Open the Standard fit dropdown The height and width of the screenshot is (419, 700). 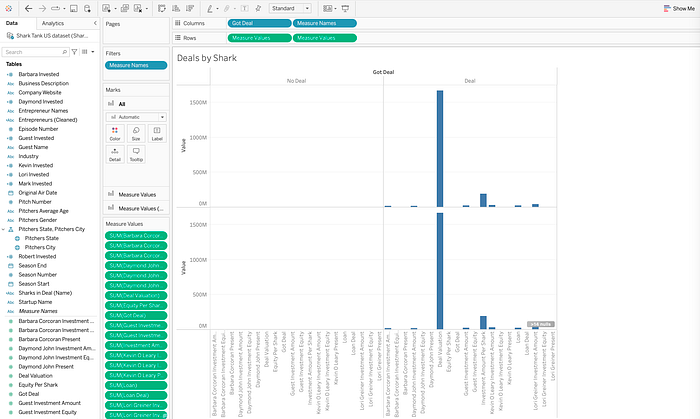[x=290, y=8]
